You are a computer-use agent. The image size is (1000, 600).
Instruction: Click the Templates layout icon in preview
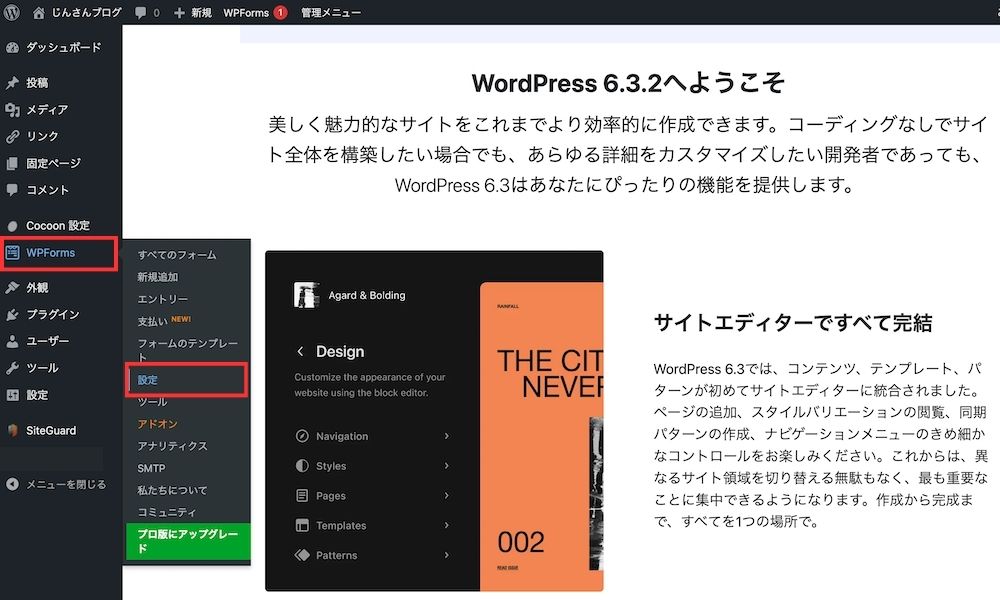tap(302, 525)
